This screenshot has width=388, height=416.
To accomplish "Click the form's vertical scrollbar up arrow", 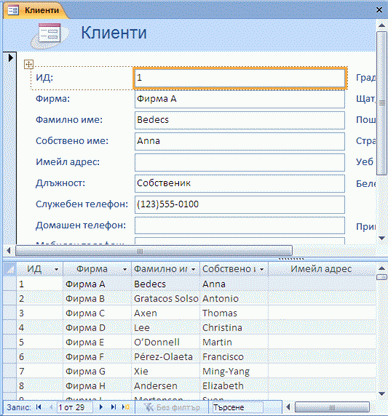I will click(x=382, y=25).
